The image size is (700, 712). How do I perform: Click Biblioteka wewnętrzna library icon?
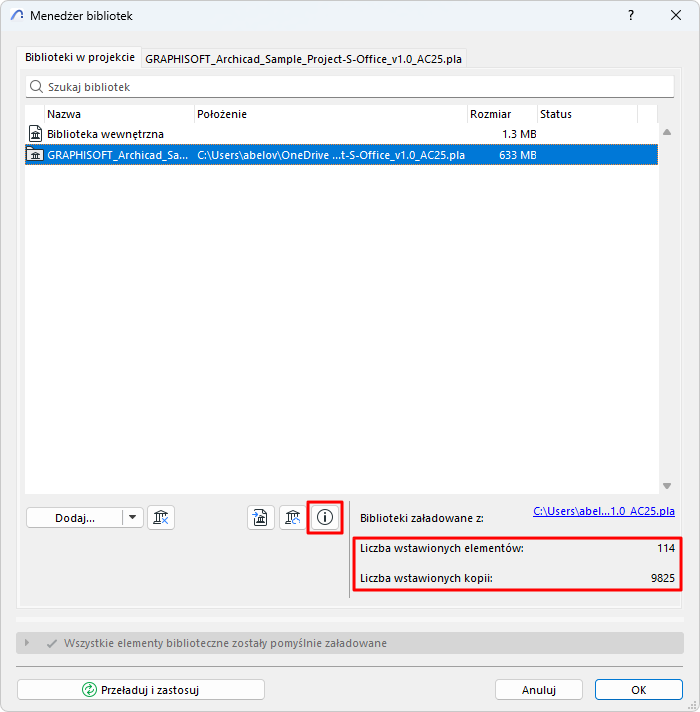tap(35, 134)
